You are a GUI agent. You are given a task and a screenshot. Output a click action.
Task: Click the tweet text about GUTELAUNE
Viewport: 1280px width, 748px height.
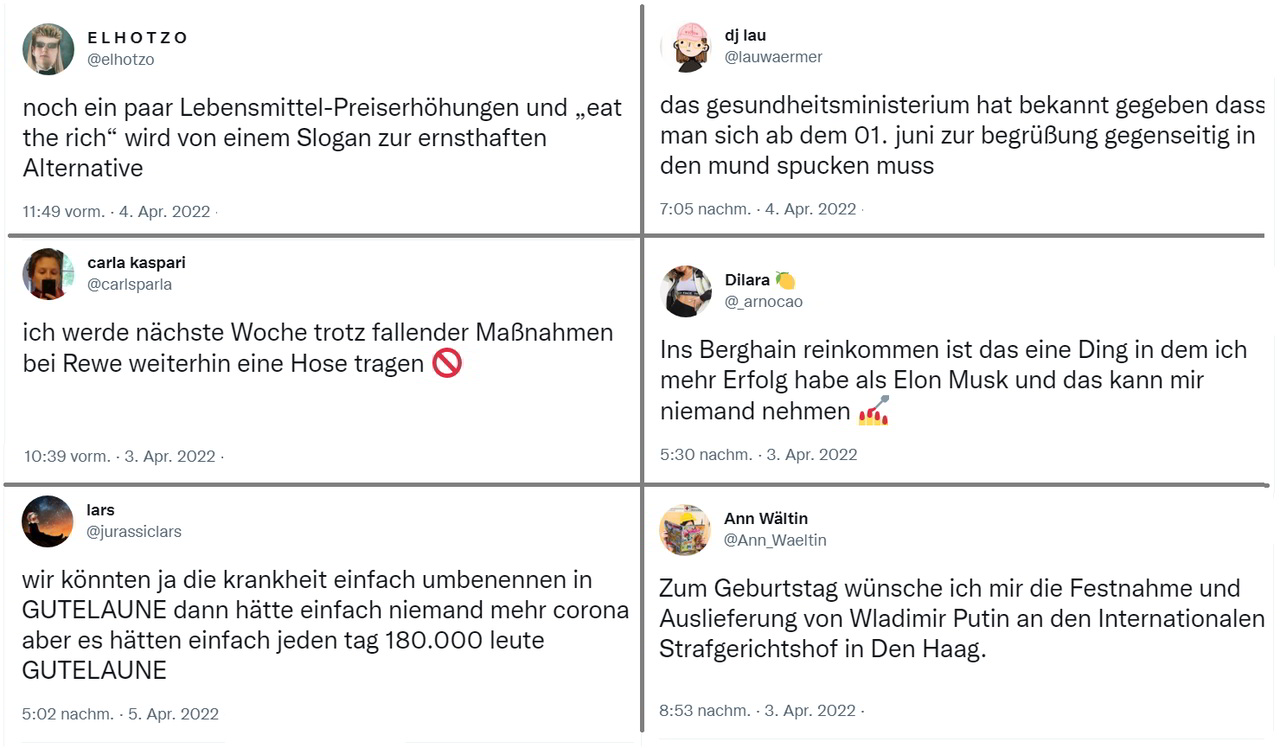pyautogui.click(x=325, y=625)
